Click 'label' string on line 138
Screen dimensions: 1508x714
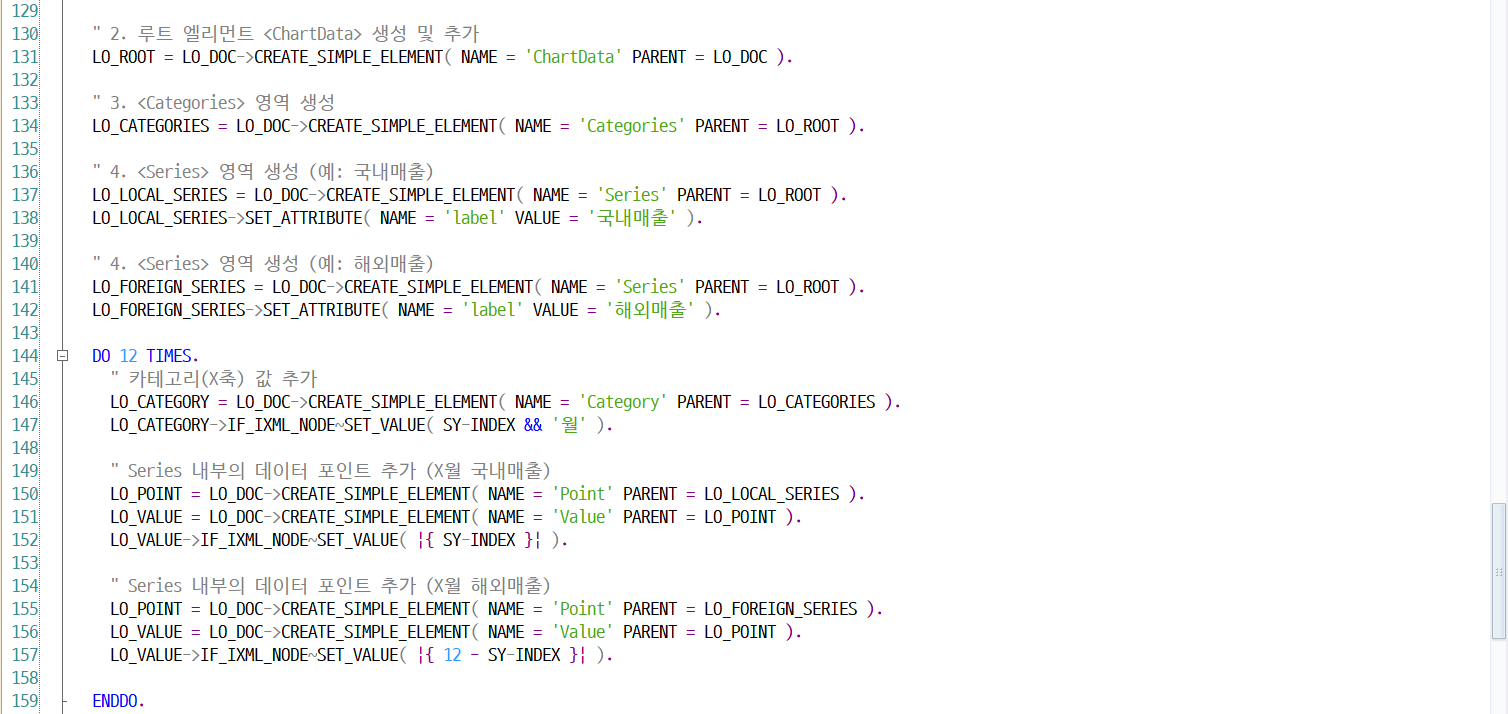(x=474, y=218)
